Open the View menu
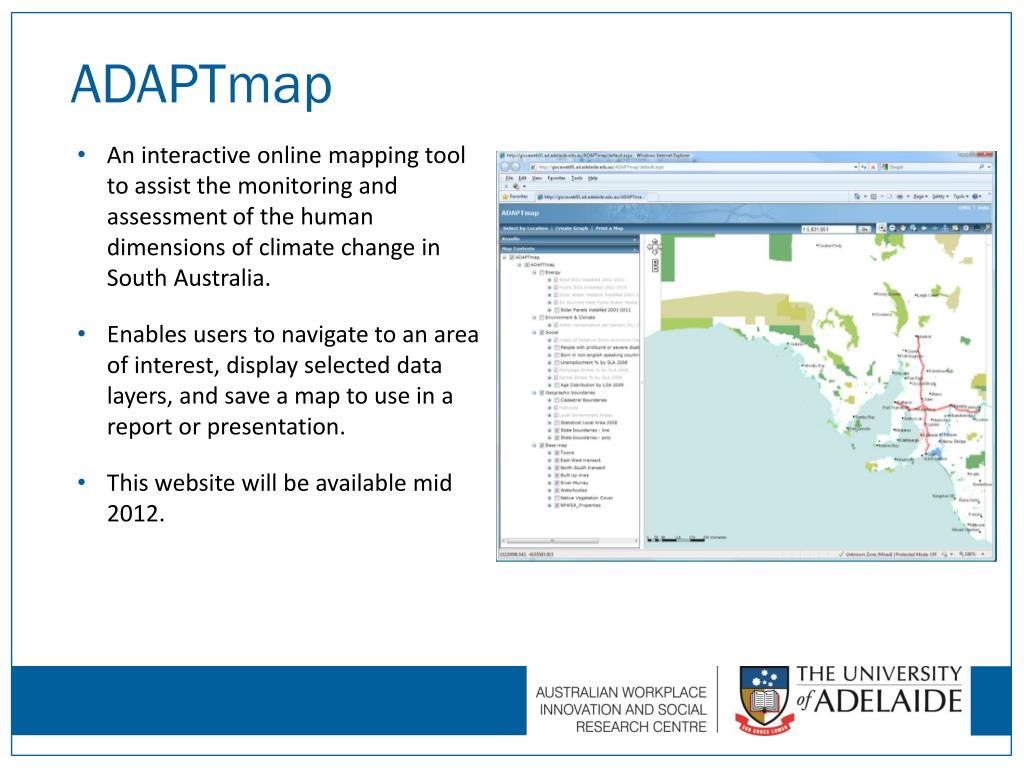 (x=536, y=178)
